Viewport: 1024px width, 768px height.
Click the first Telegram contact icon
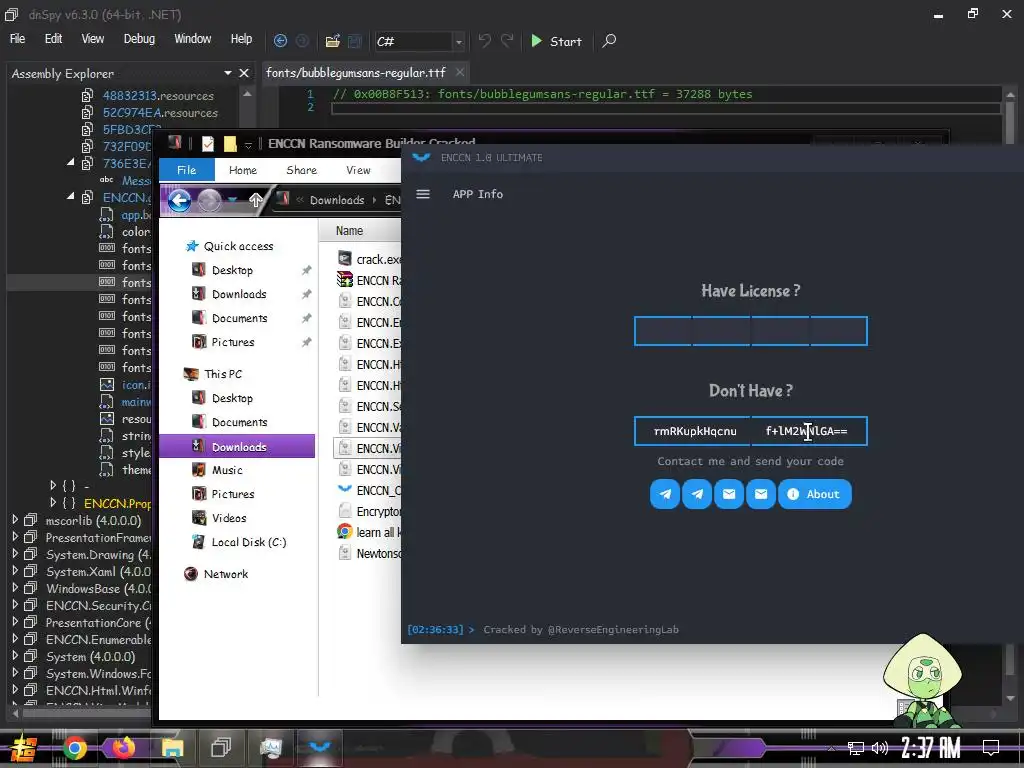tap(665, 494)
